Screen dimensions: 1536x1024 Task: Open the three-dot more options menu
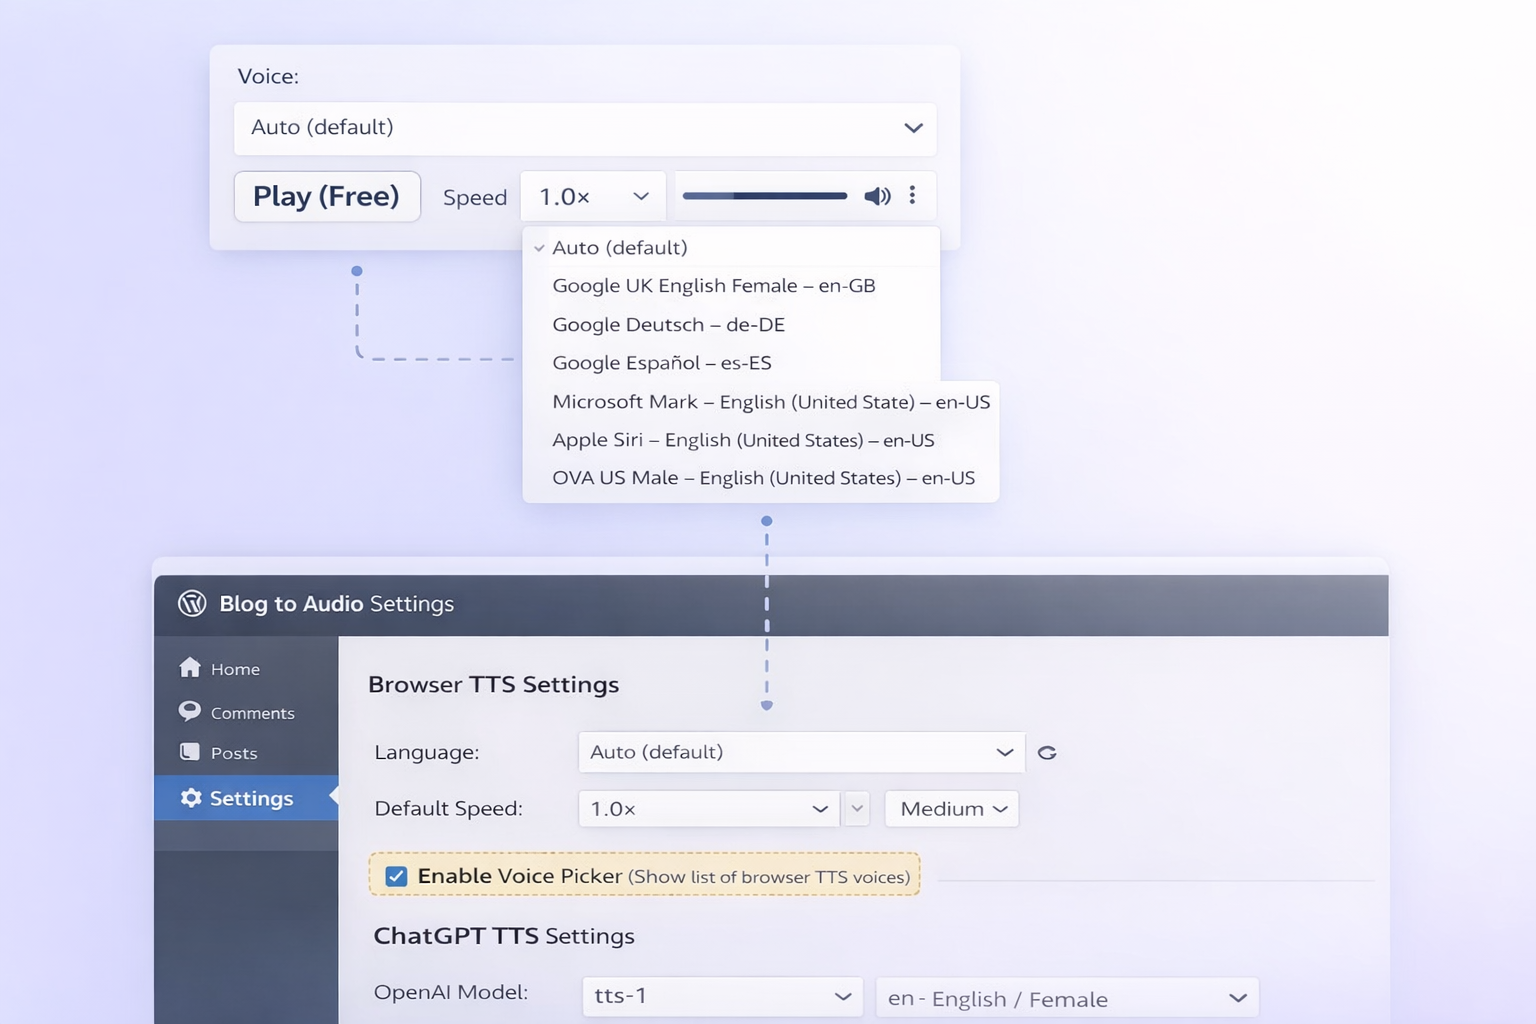pyautogui.click(x=912, y=195)
